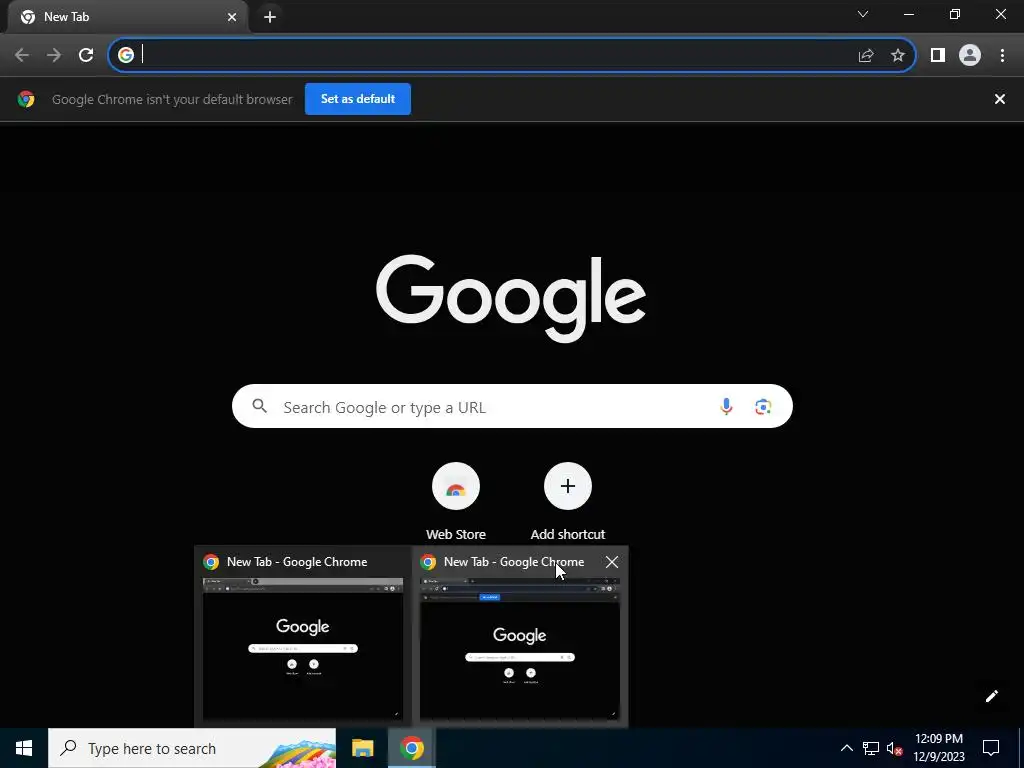Viewport: 1024px width, 768px height.
Task: Dismiss the default browser infobar
Action: tap(1000, 99)
